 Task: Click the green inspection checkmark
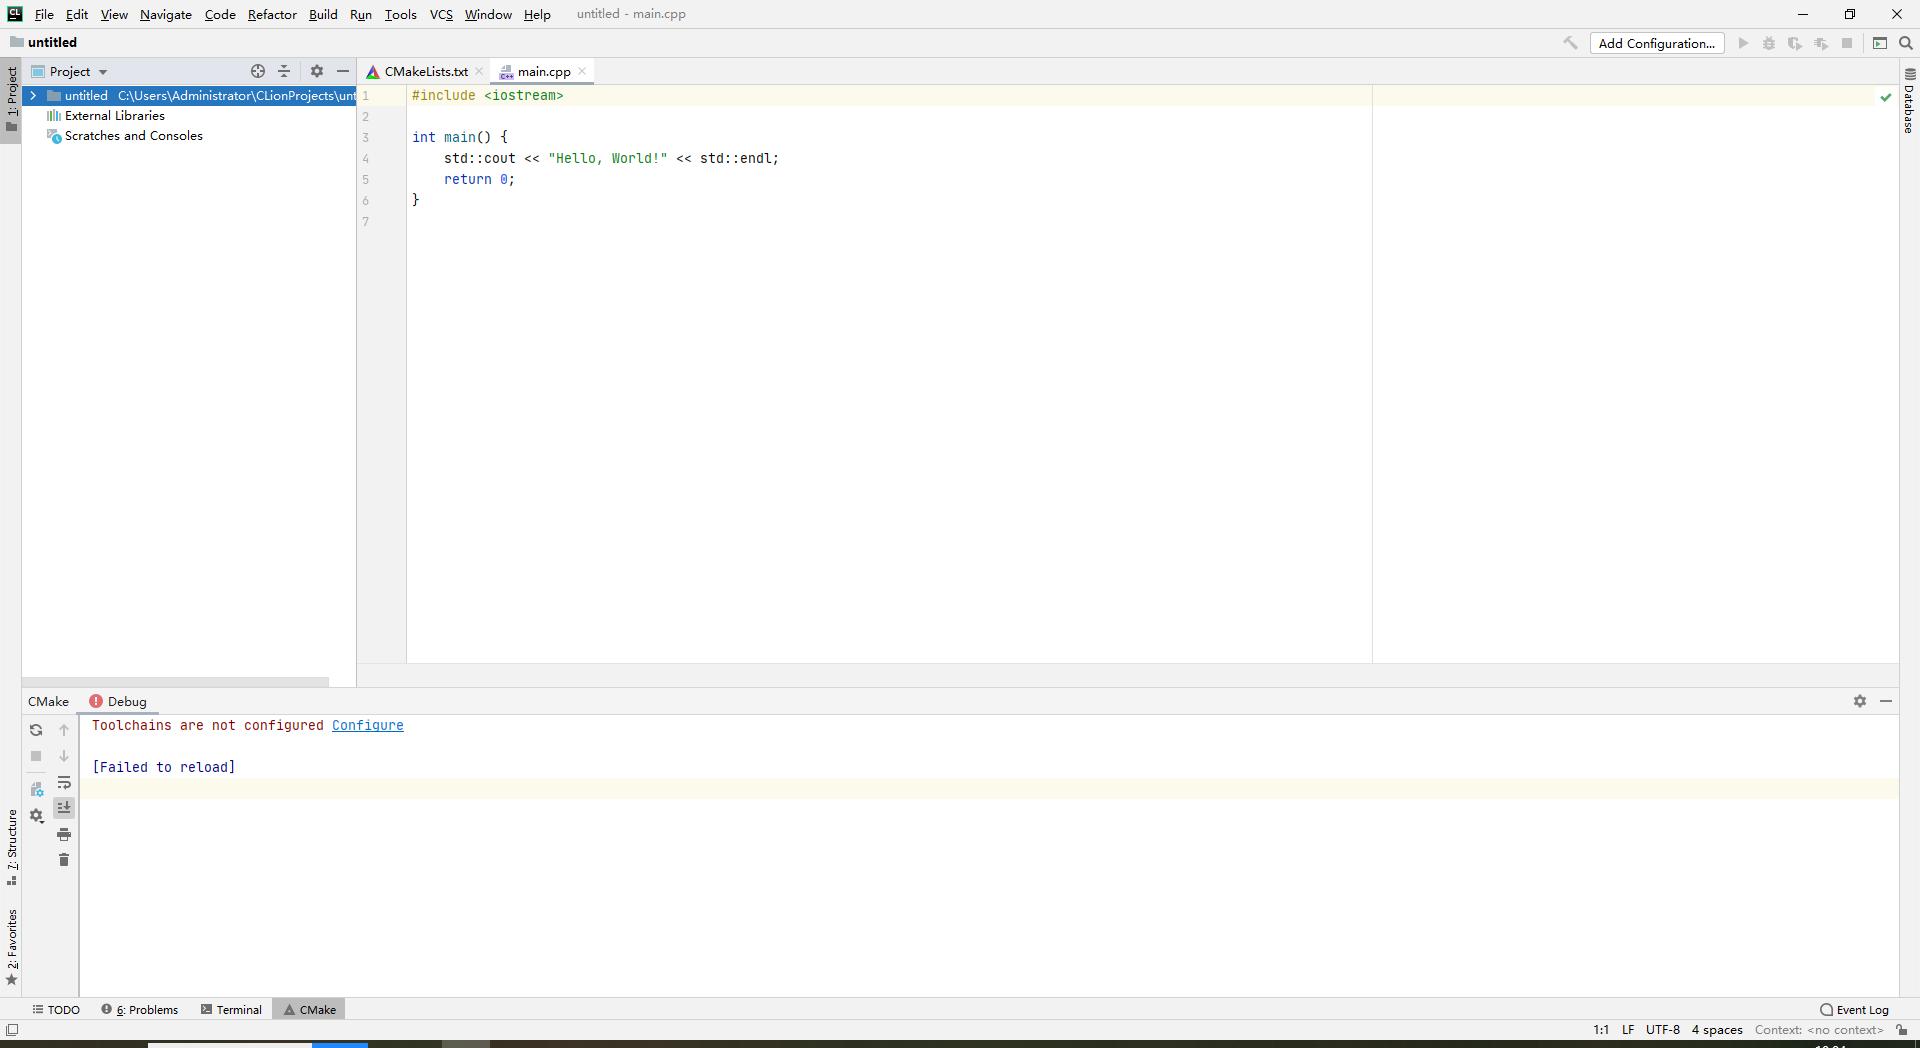point(1886,97)
